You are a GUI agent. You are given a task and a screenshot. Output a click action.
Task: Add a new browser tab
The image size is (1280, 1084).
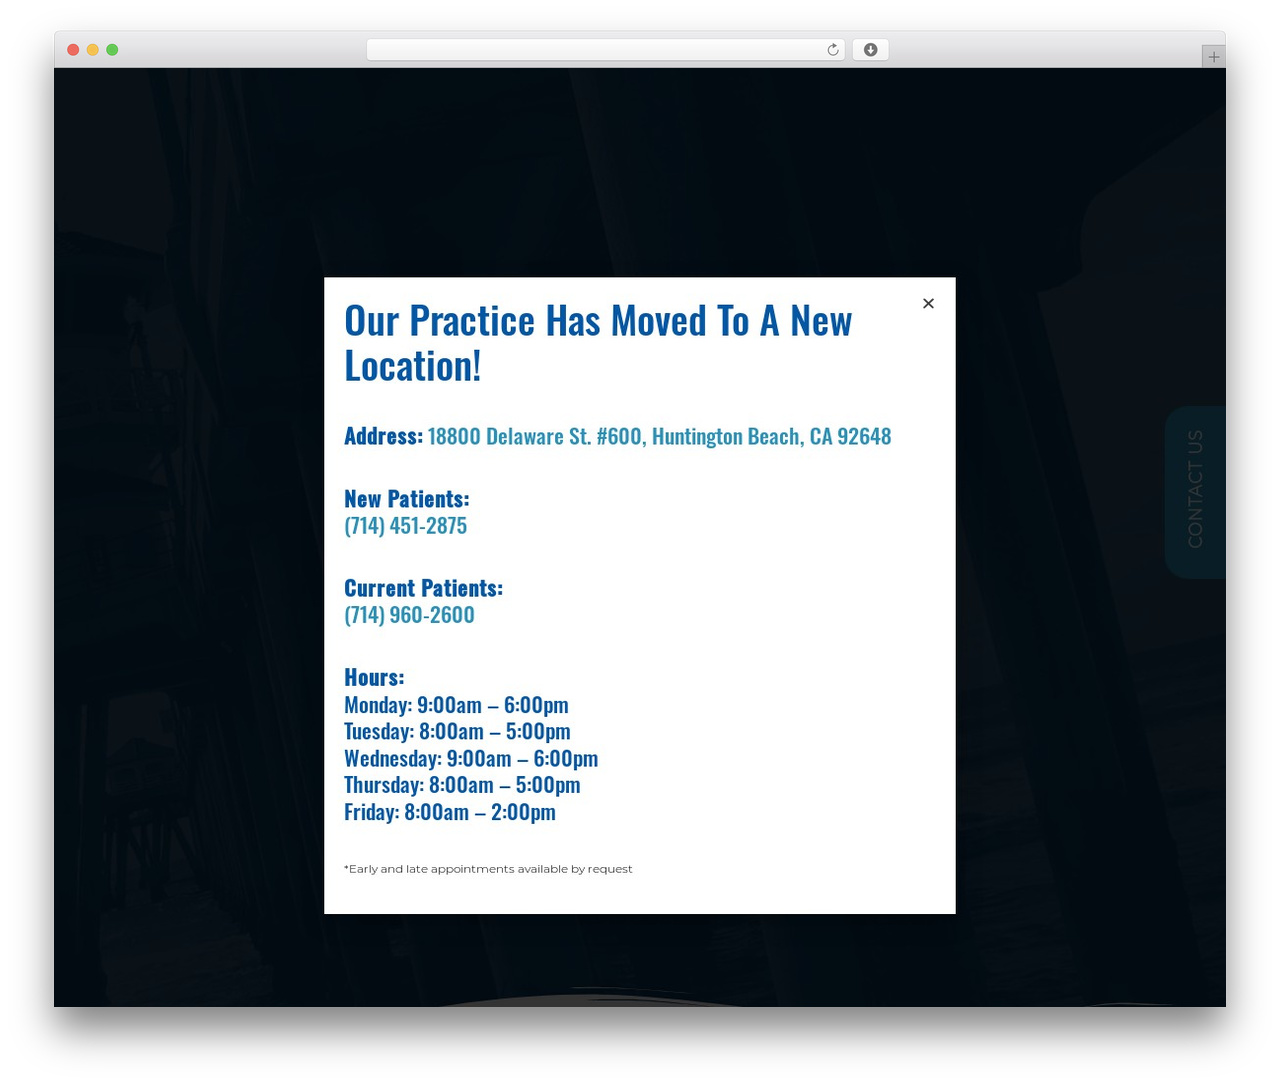tap(1213, 57)
